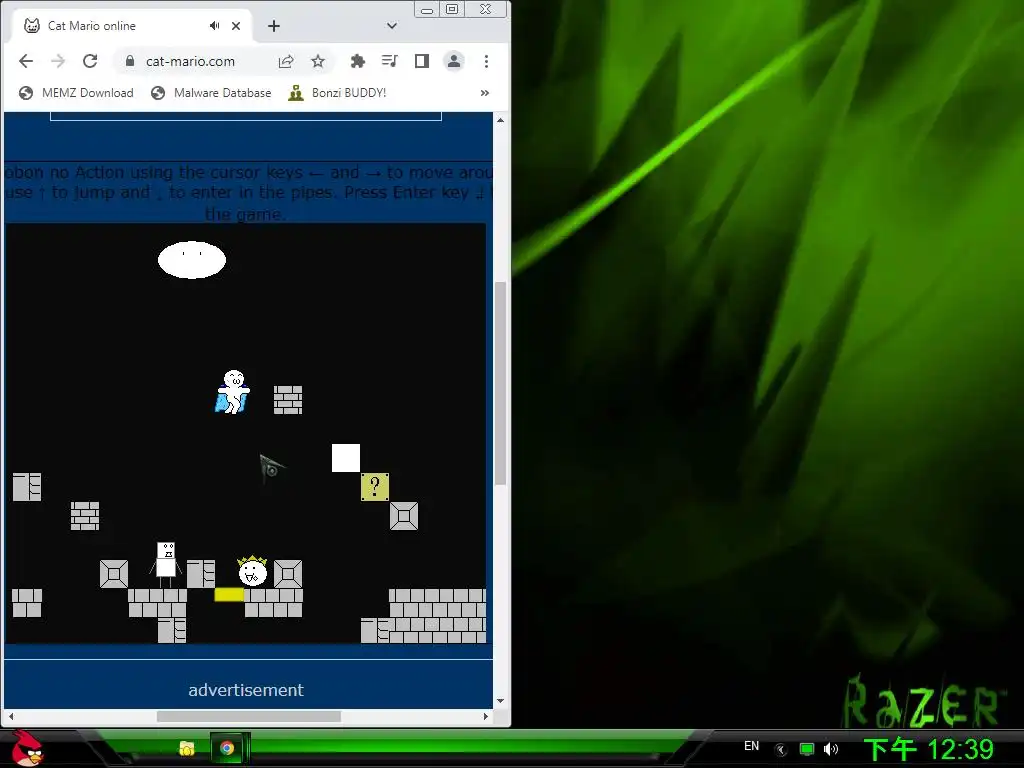Click the white cloud with face
The width and height of the screenshot is (1024, 768).
(192, 260)
